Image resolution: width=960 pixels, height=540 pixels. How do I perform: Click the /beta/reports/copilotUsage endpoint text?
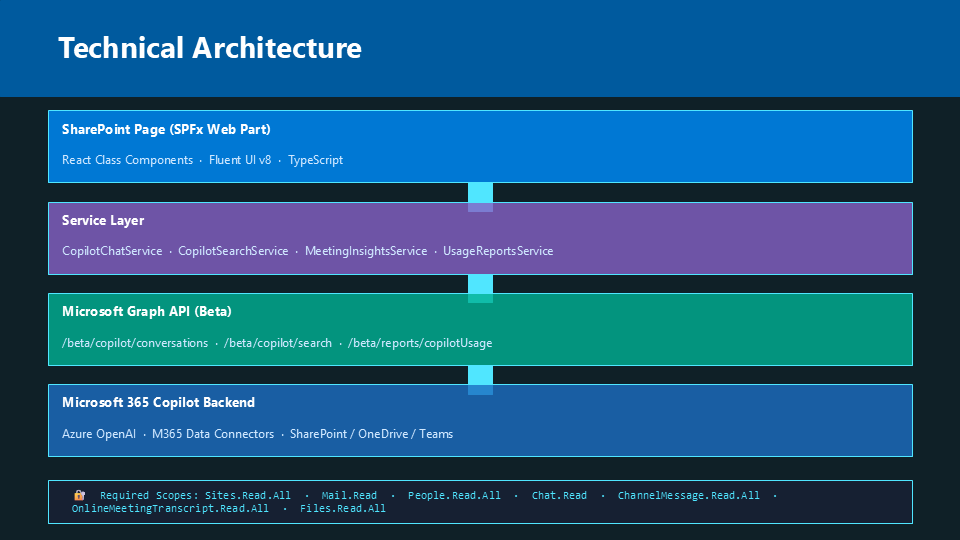tap(420, 343)
